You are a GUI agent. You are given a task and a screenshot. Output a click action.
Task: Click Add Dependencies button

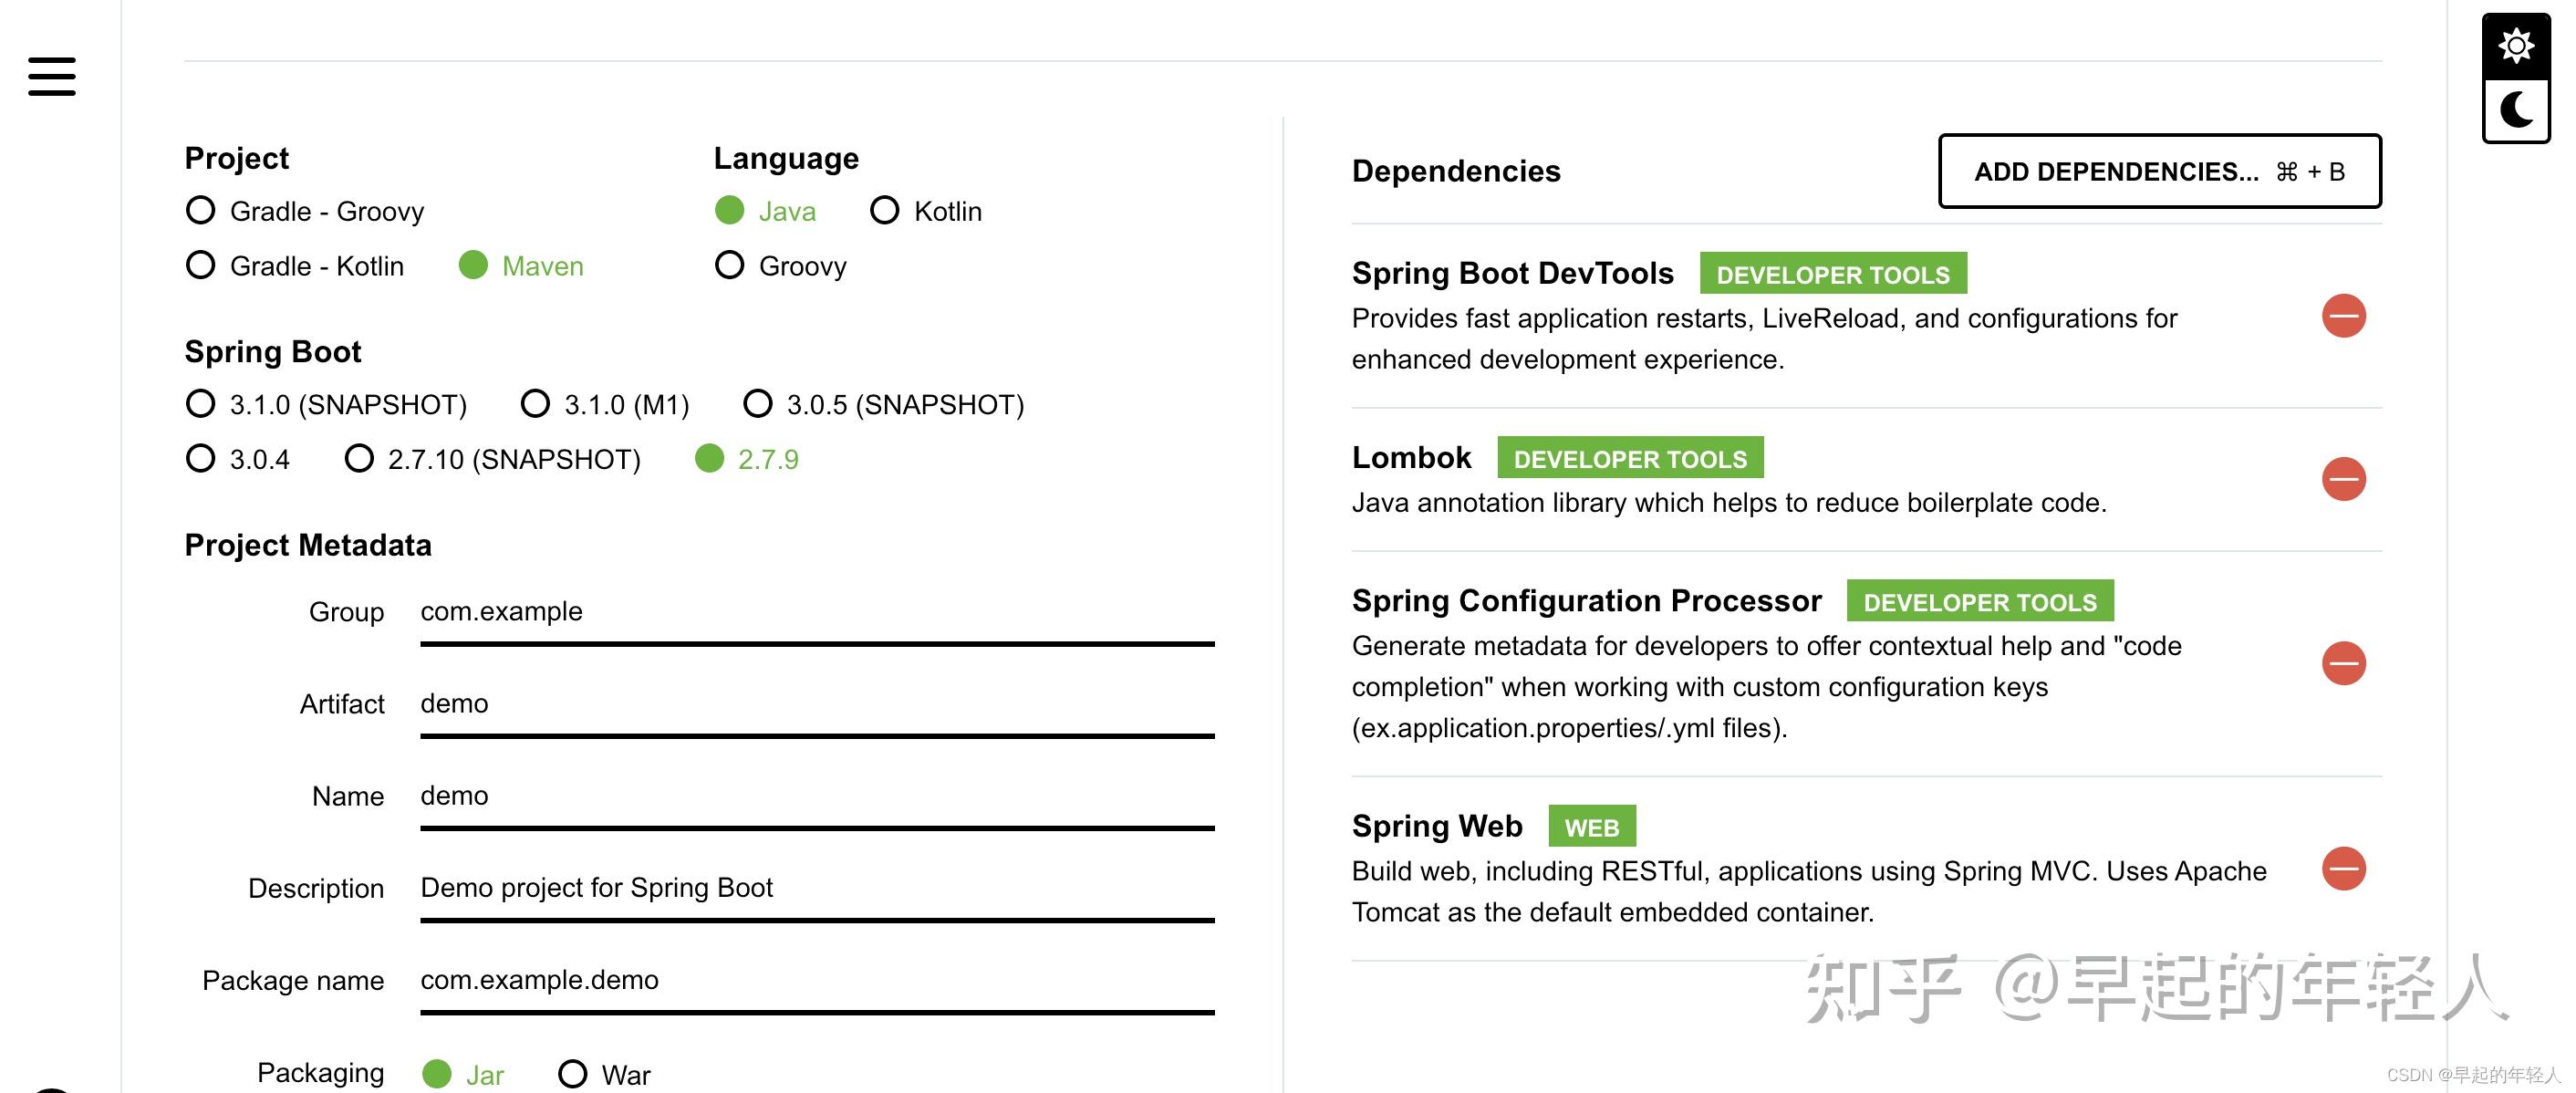pos(2159,171)
